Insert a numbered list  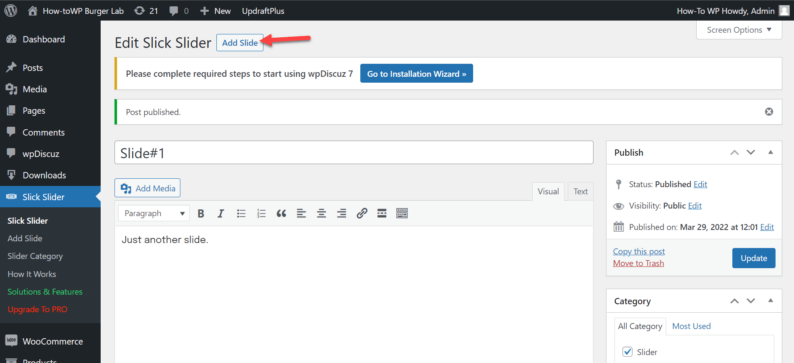[261, 214]
